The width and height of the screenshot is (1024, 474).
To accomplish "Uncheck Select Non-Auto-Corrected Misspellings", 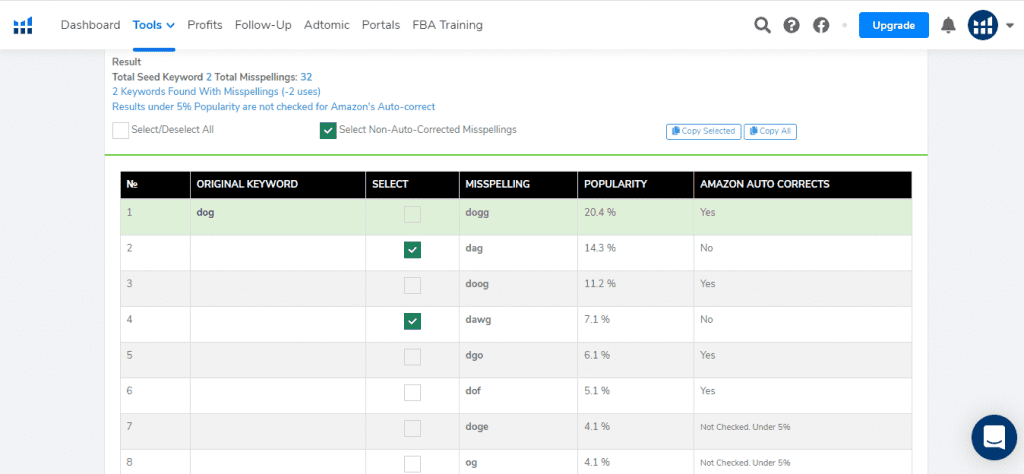I will tap(328, 131).
